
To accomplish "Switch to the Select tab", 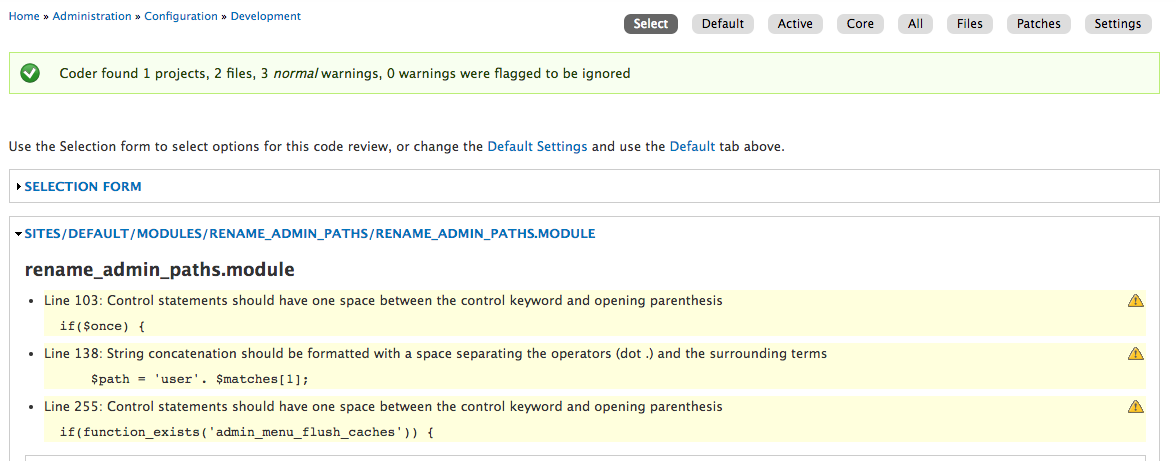I will click(651, 24).
